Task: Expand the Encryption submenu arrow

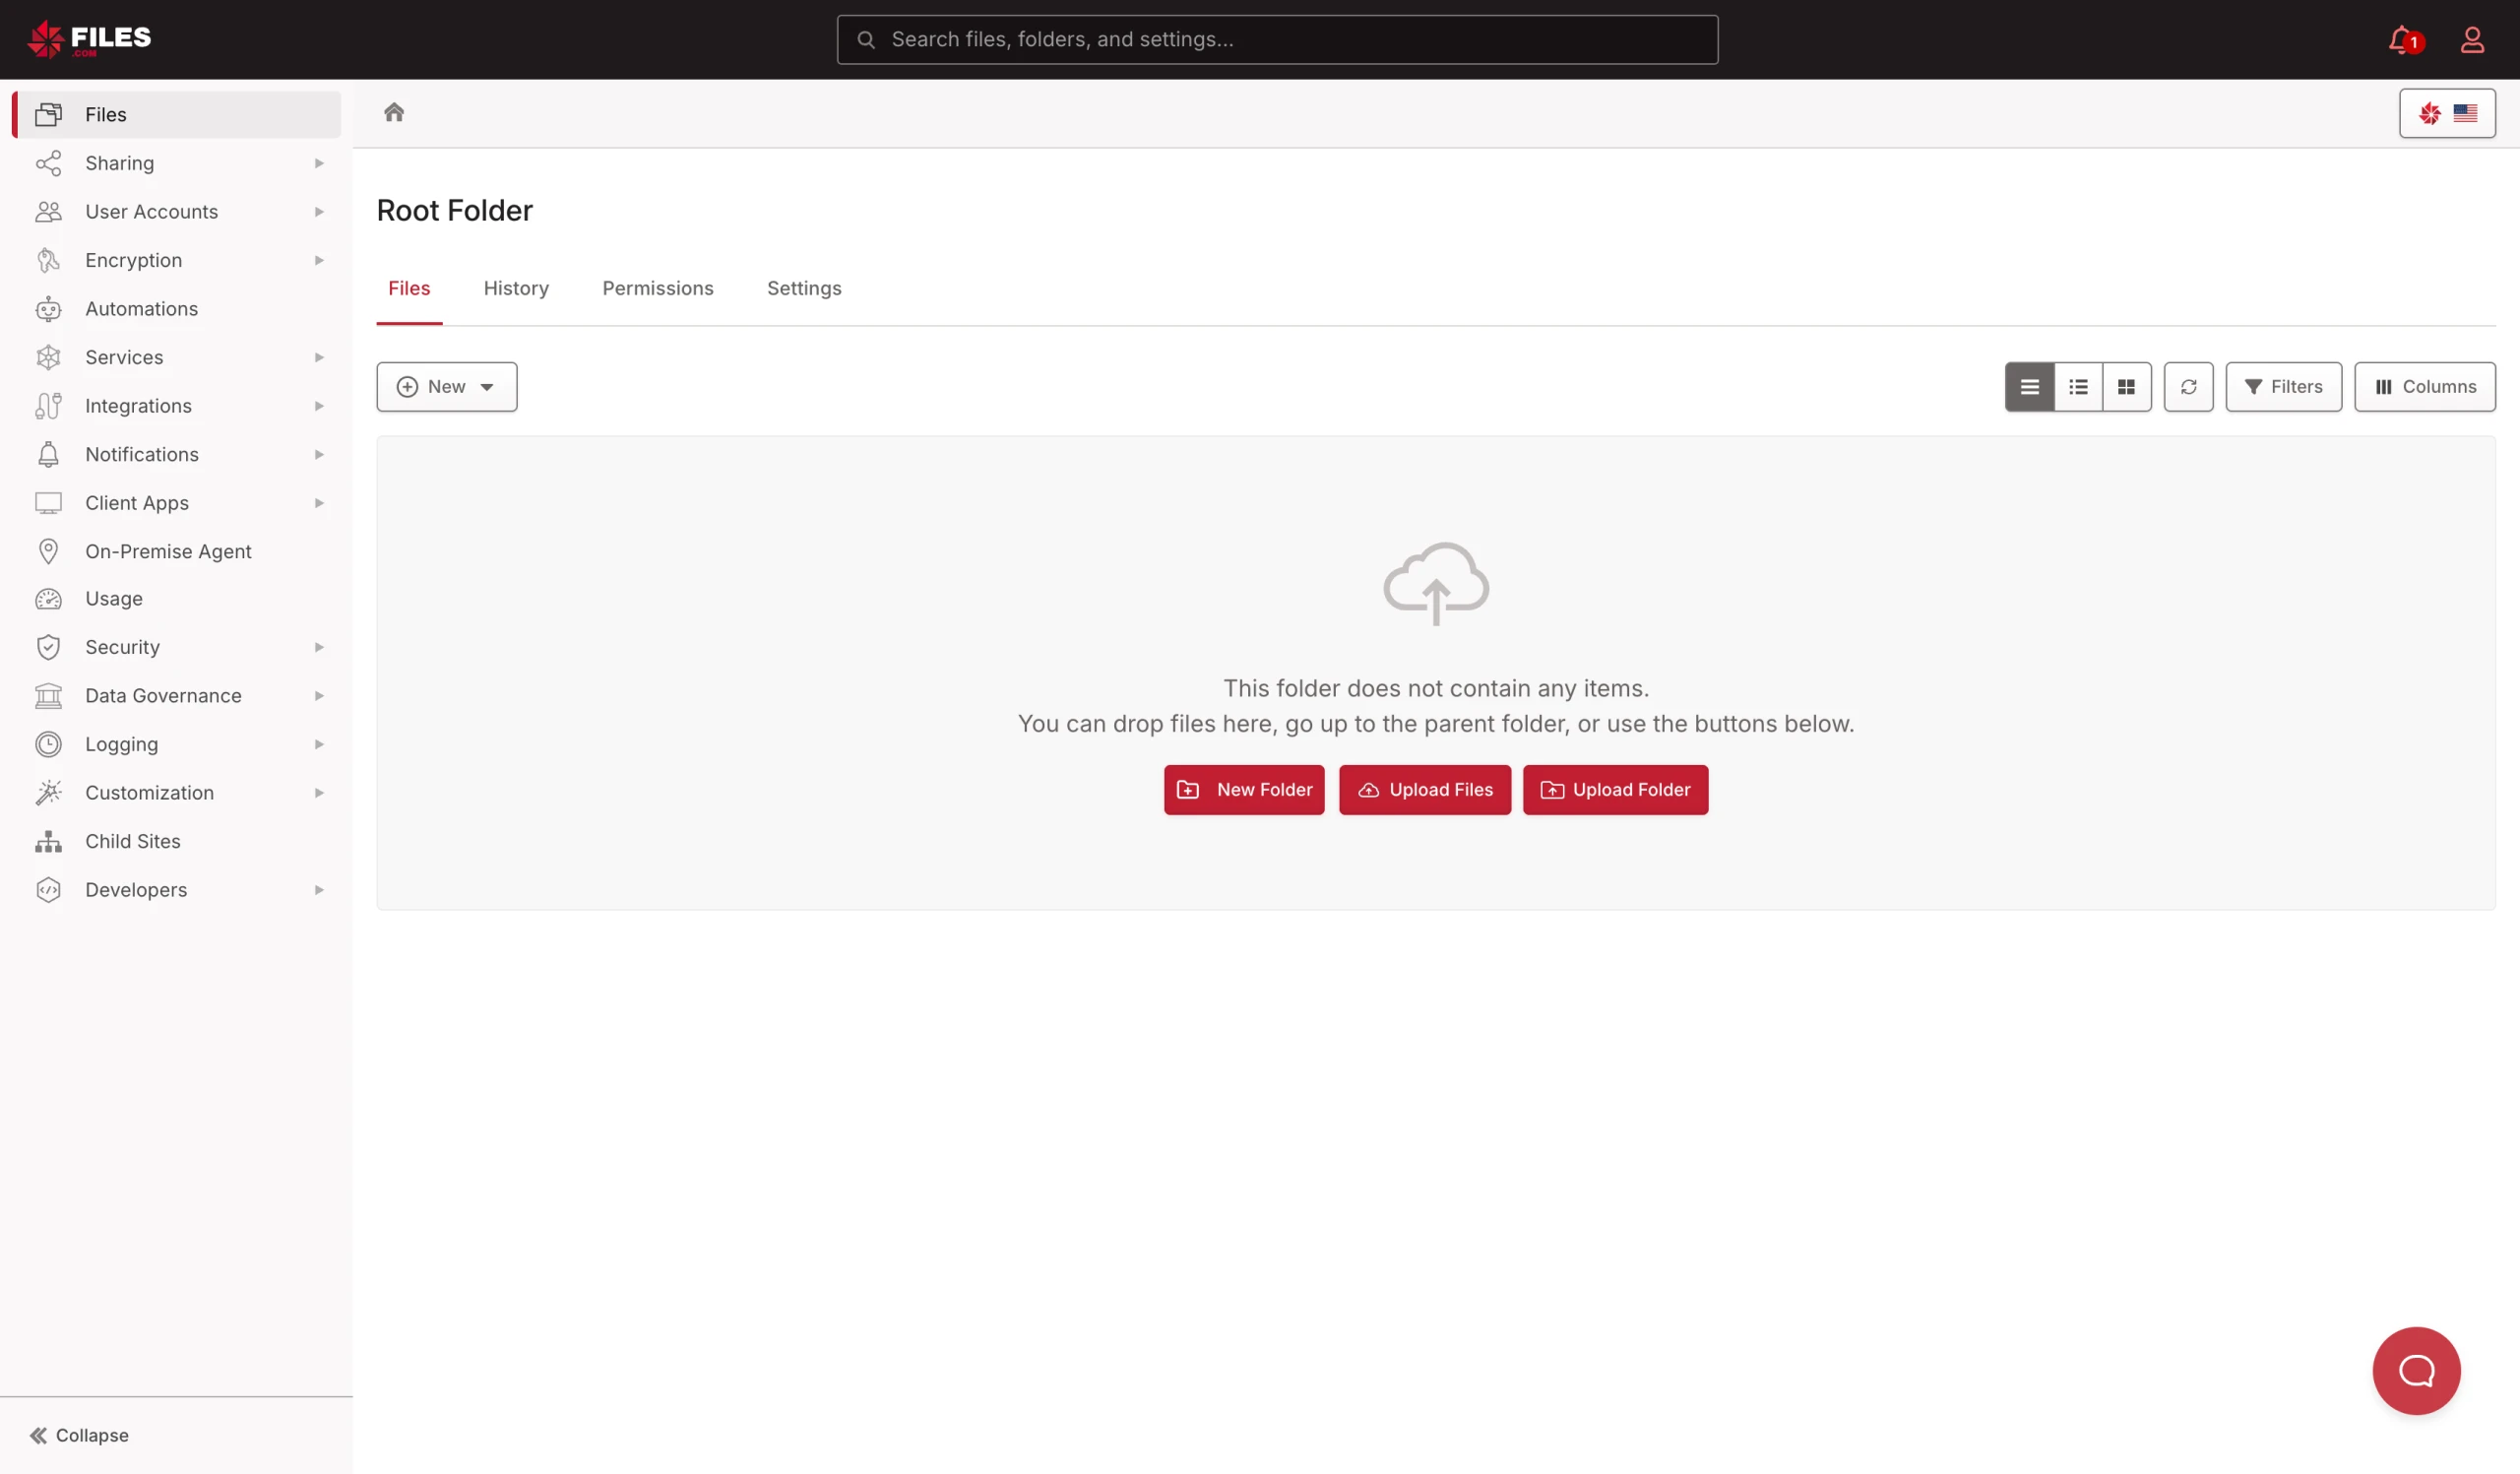Action: pos(319,260)
